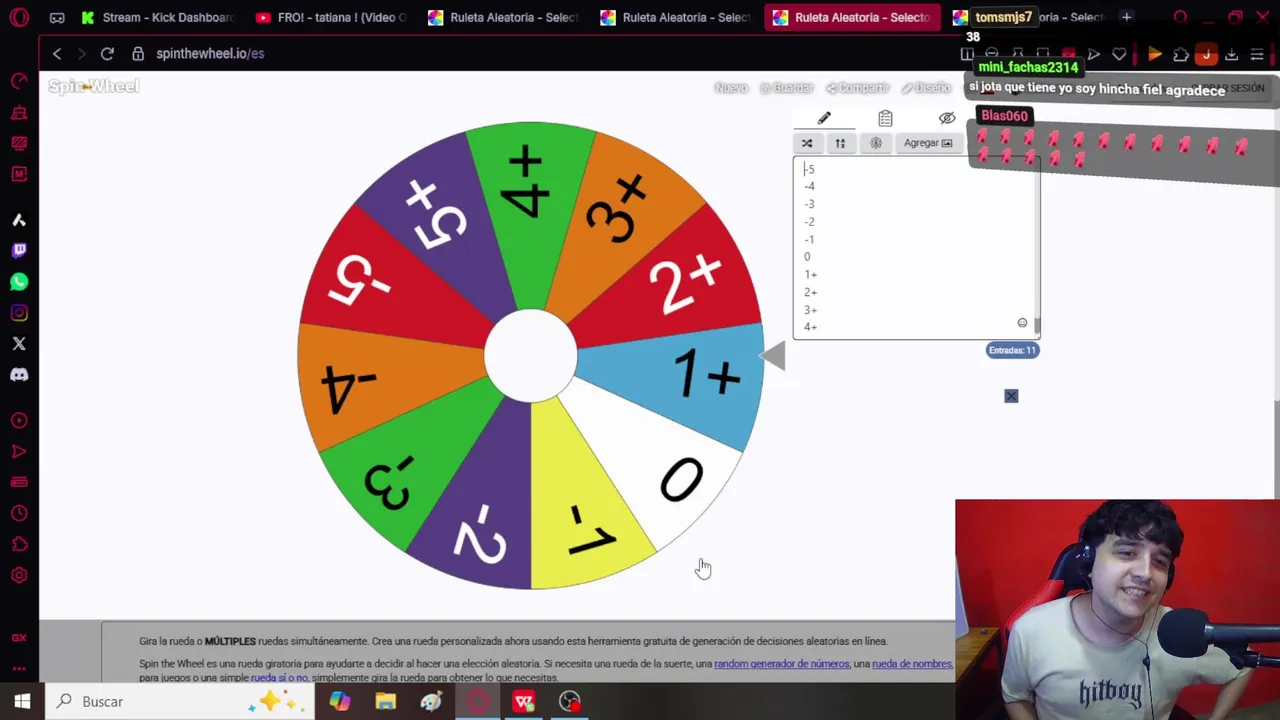The width and height of the screenshot is (1280, 720).
Task: Open sidebar history clock icon
Action: point(19,514)
